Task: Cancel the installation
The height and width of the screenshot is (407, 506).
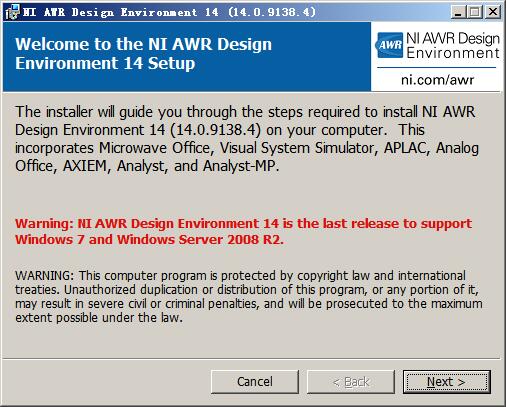Action: pyautogui.click(x=255, y=382)
